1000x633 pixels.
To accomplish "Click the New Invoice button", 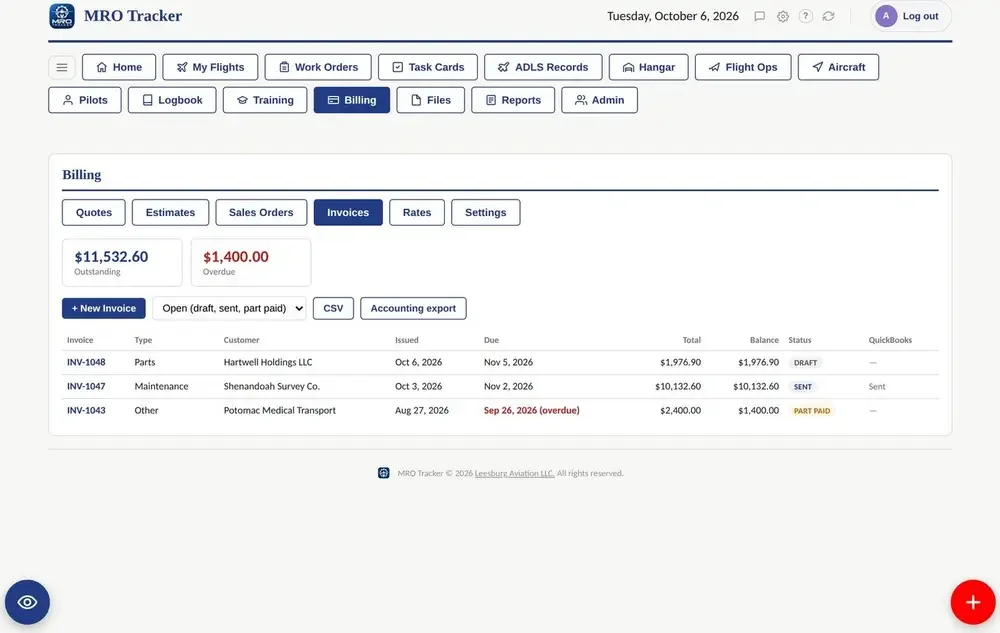I will (104, 309).
